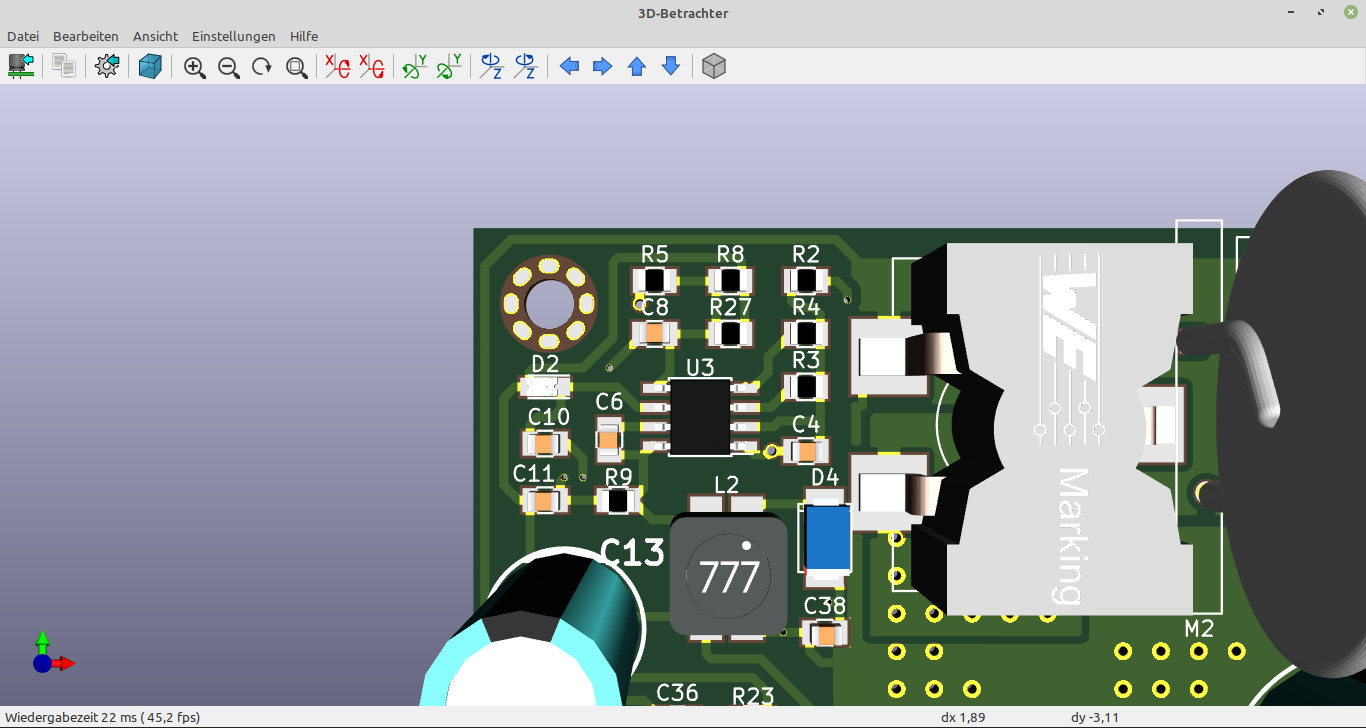Click the zoom out magnifier
This screenshot has width=1366, height=728.
point(229,67)
